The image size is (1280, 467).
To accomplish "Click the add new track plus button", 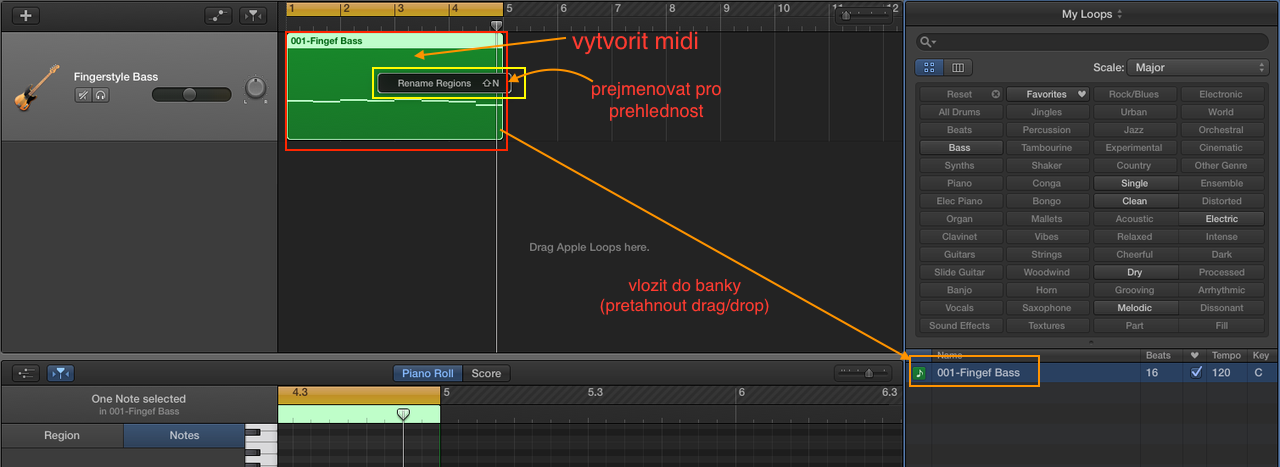I will pos(26,15).
